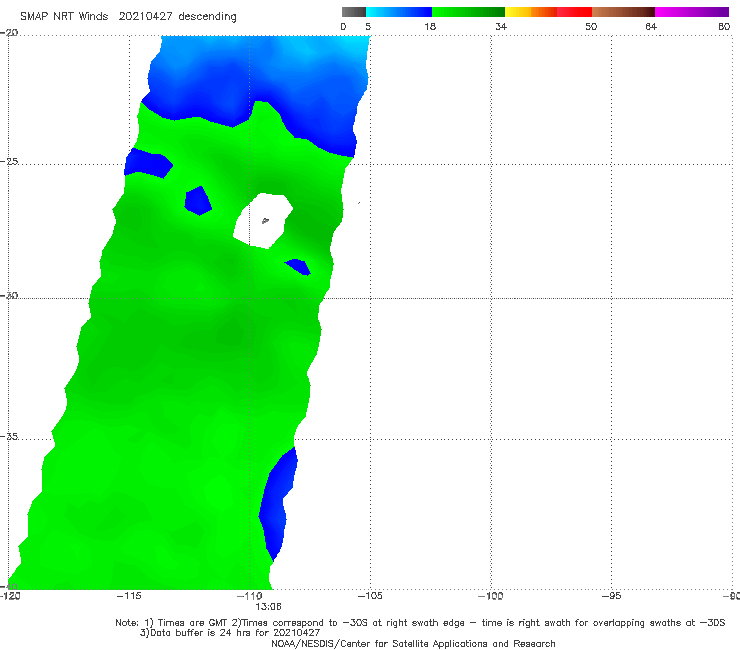Click the colorbar label '5'
Image resolution: width=740 pixels, height=650 pixels.
pos(368,26)
